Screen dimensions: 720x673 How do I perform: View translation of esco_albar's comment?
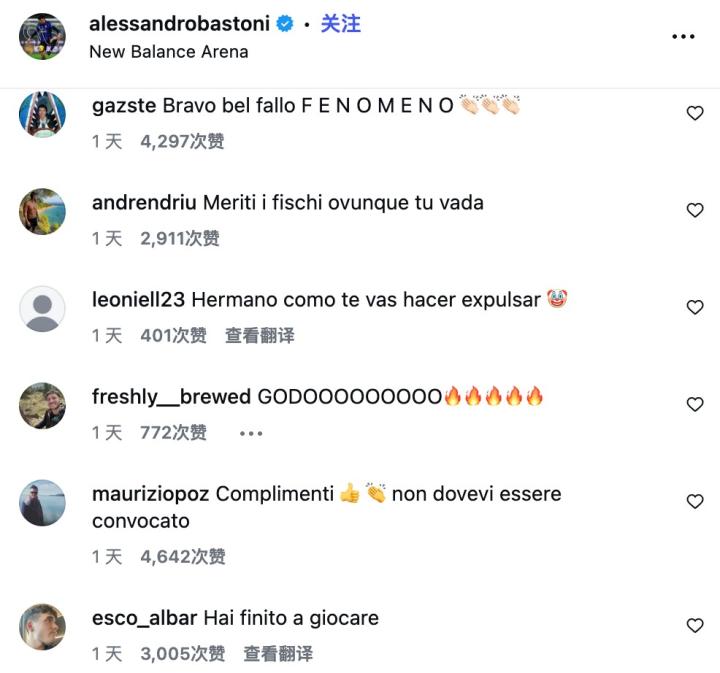[x=278, y=654]
